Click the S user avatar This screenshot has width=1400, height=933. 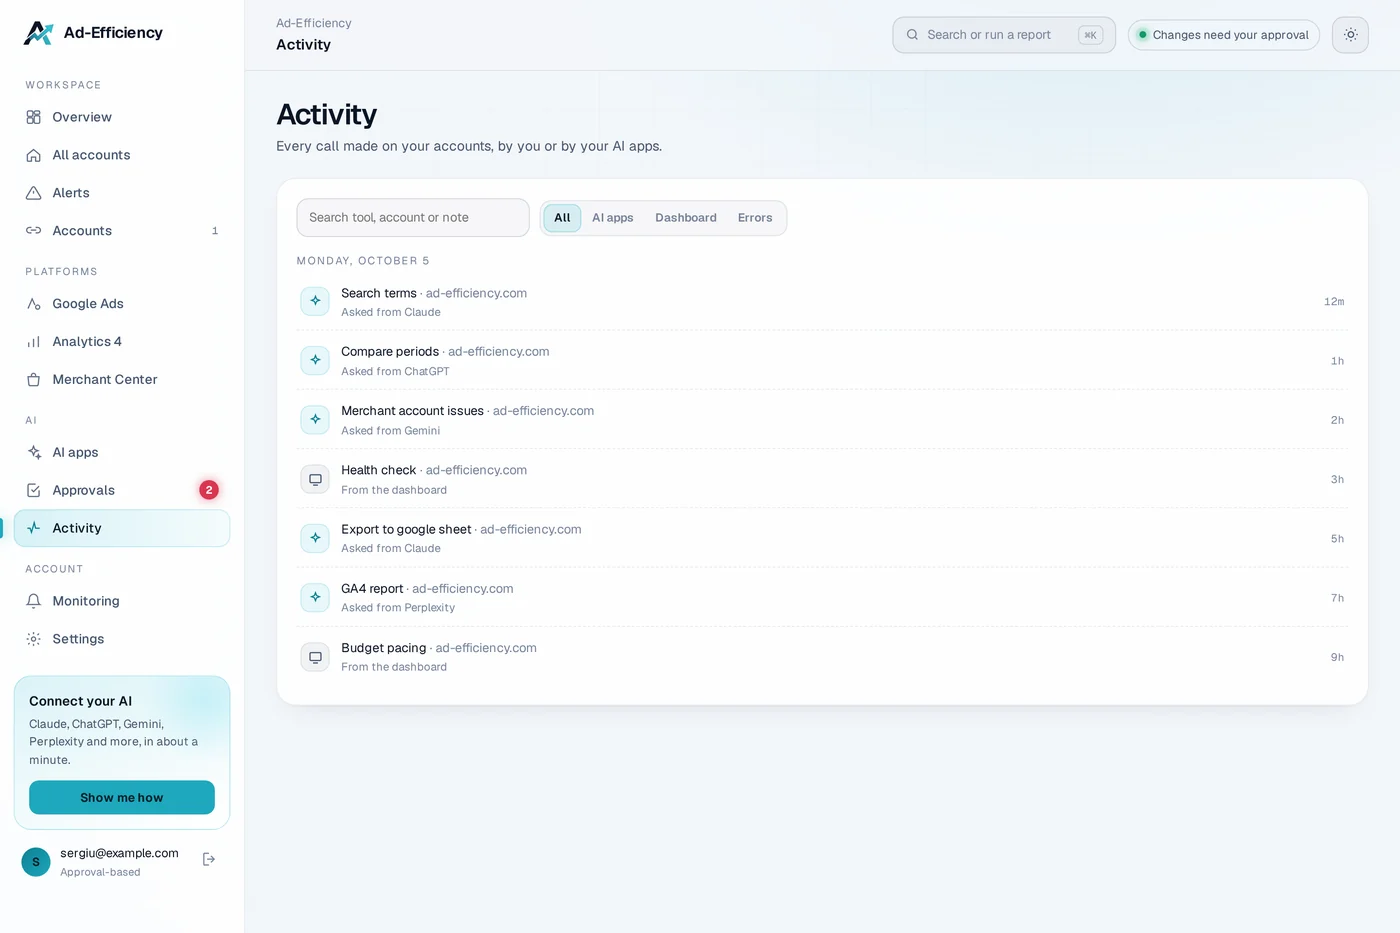[x=36, y=862]
